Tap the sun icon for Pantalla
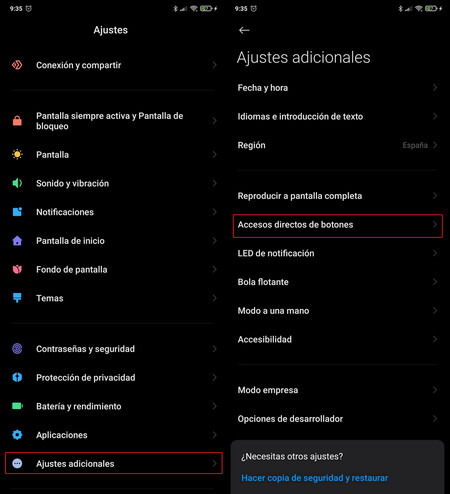The image size is (450, 494). 17,154
